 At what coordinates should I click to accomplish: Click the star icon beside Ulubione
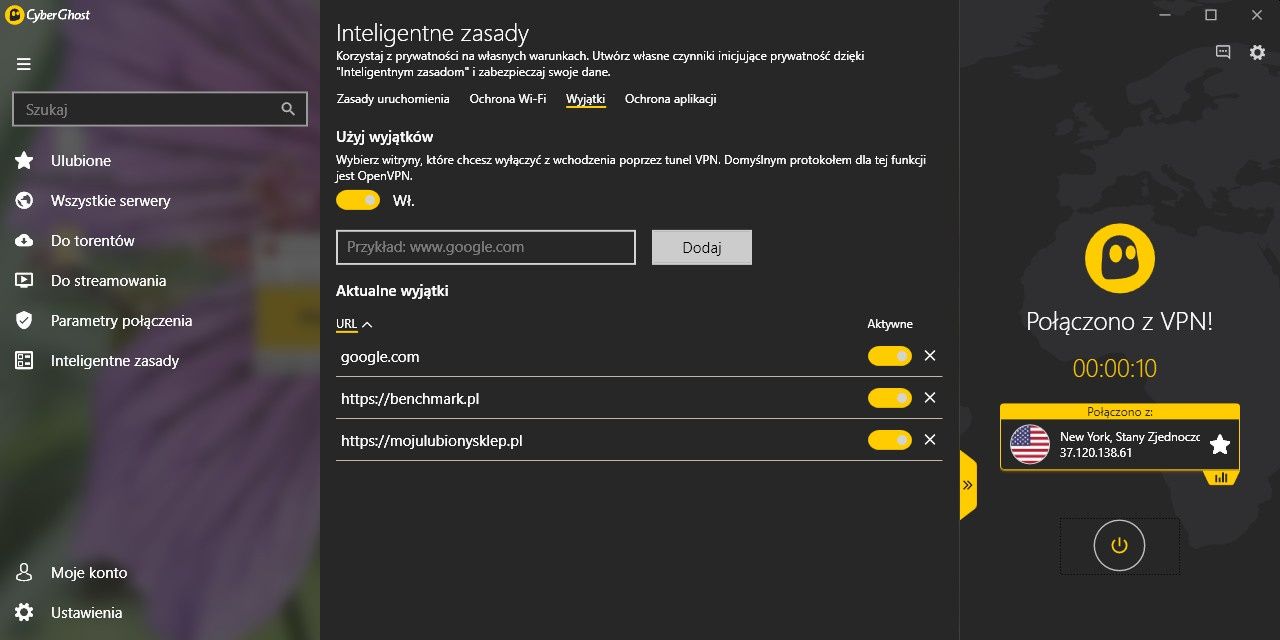[24, 160]
